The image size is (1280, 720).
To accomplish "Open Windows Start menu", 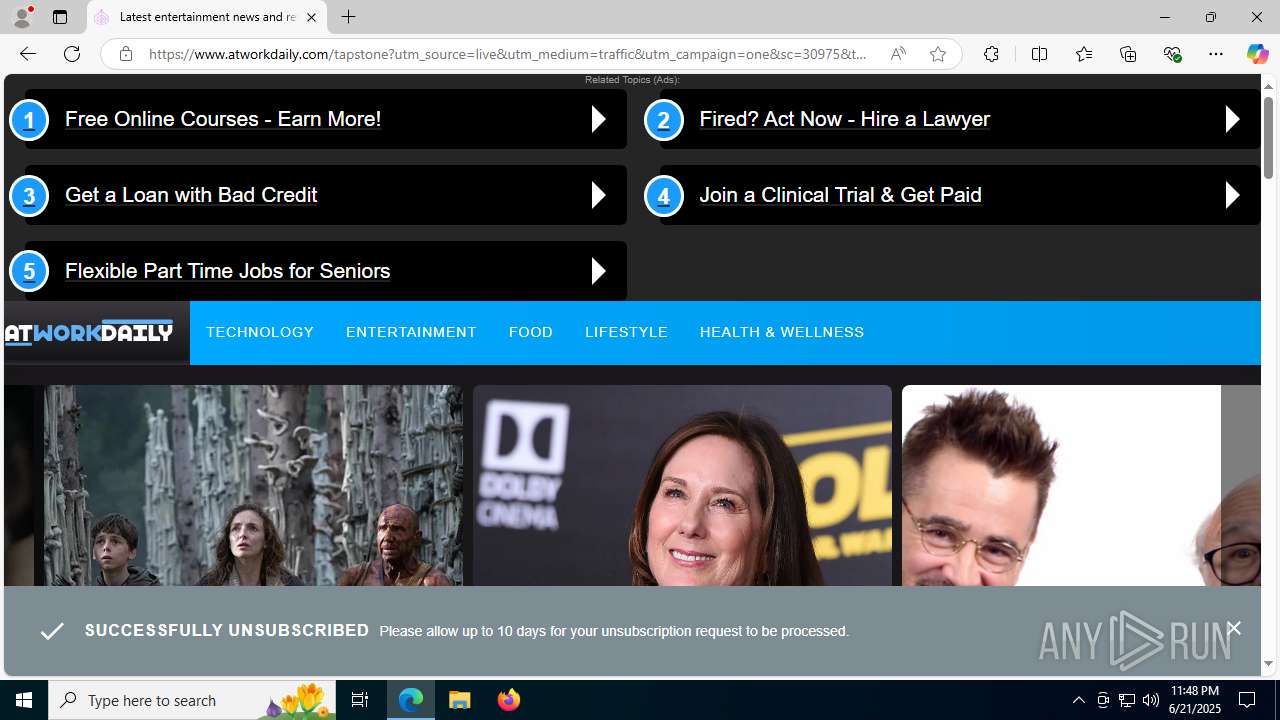I will [24, 700].
